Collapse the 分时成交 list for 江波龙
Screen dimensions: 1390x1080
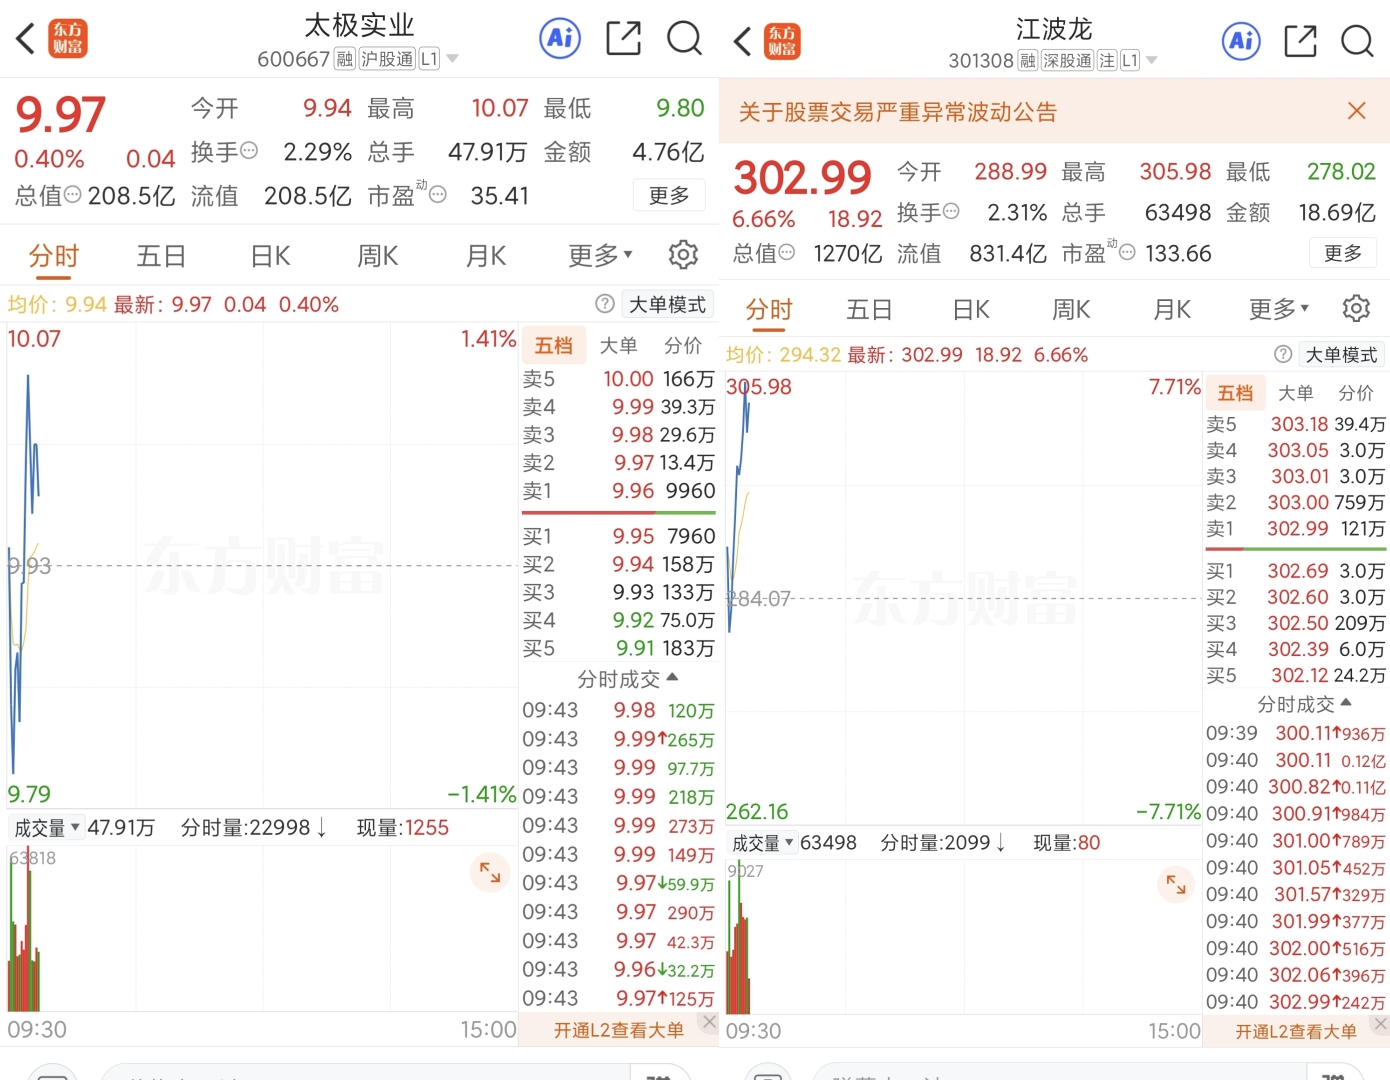1303,704
